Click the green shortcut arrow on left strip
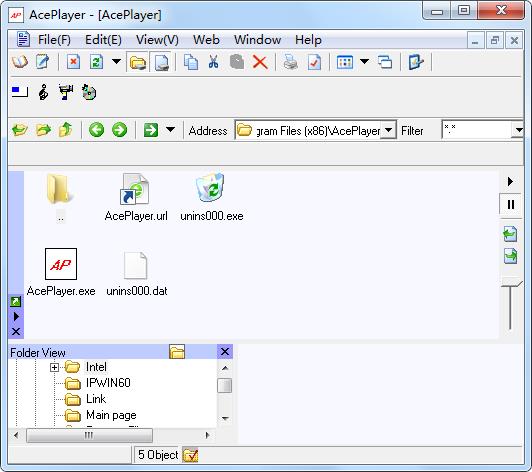Screen dimensions: 532x472 16,301
